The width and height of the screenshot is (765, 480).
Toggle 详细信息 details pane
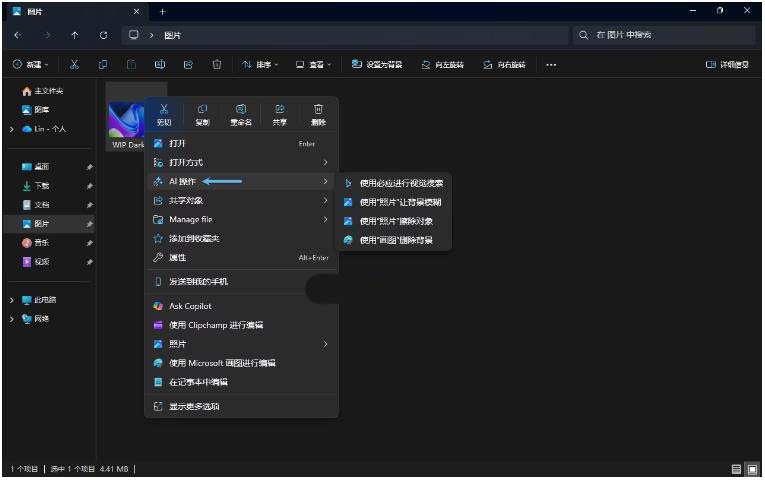coord(727,64)
